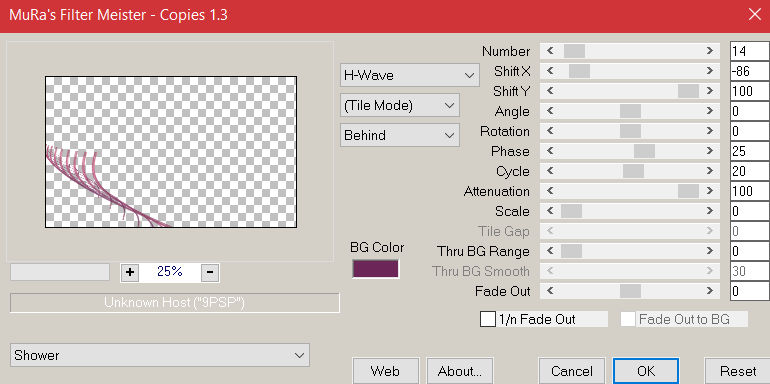
Task: Click the Number slider thumb
Action: tap(574, 51)
